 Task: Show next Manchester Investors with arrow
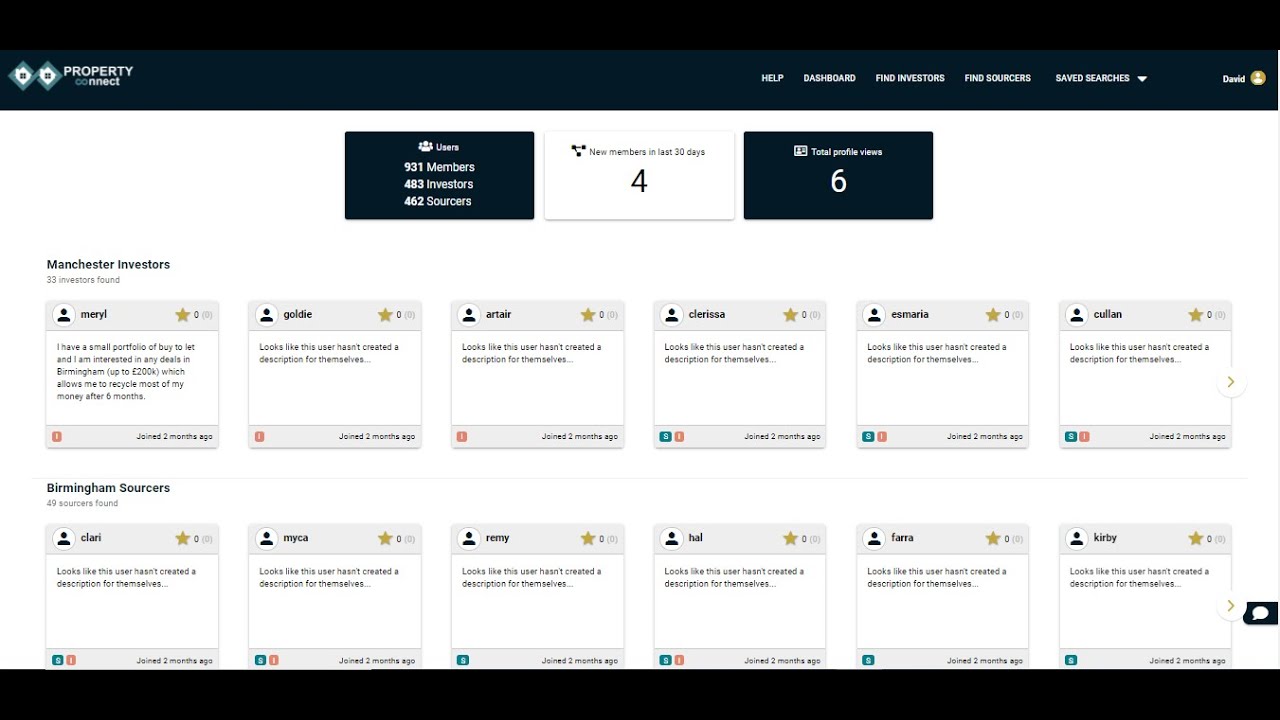(1231, 382)
